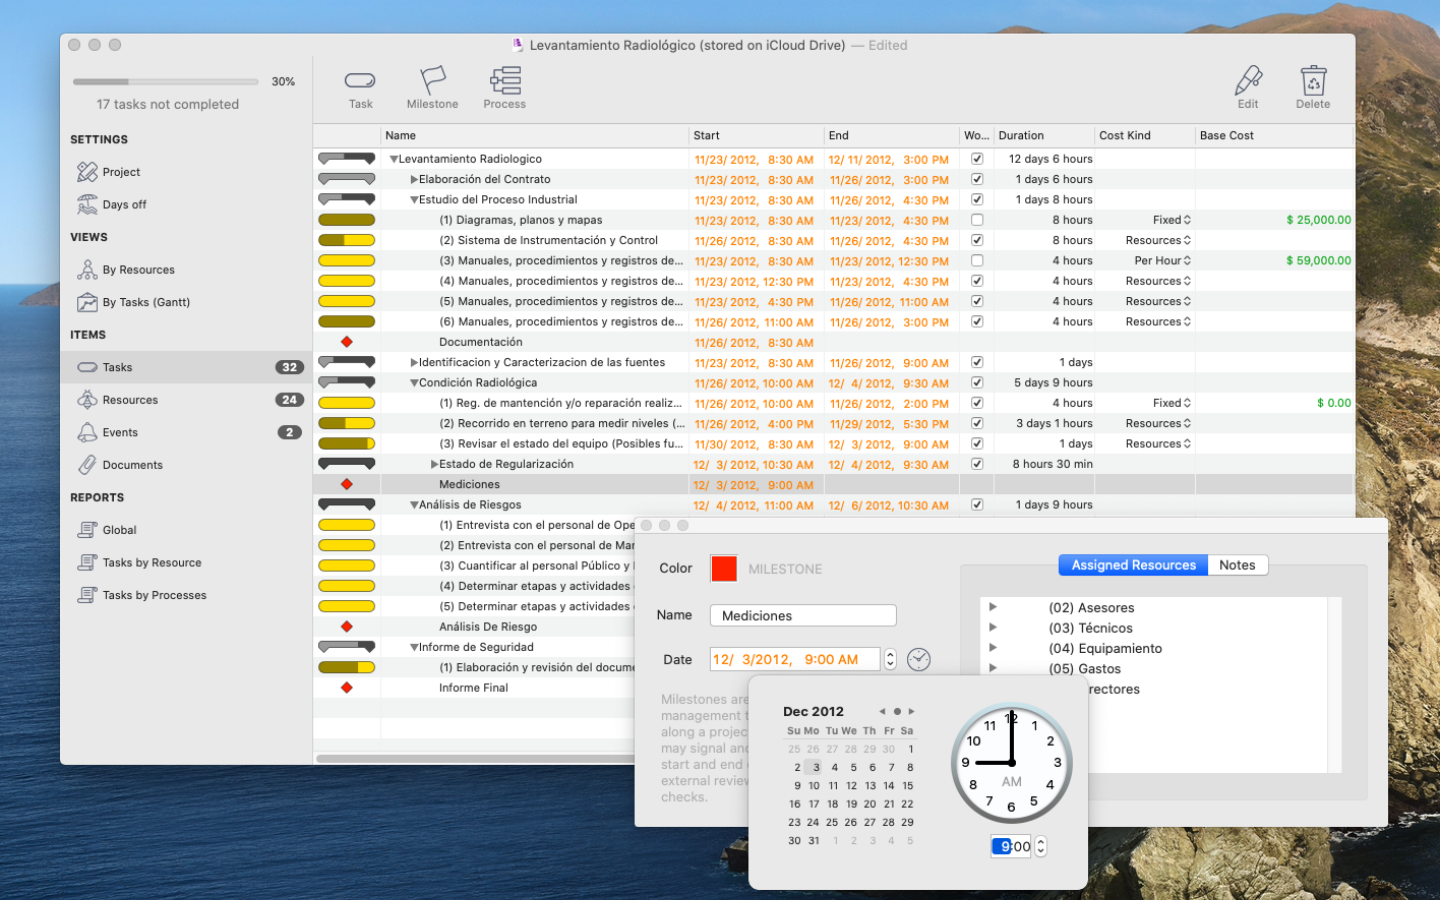Toggle checkbox for Estado de Regularización row

click(977, 464)
